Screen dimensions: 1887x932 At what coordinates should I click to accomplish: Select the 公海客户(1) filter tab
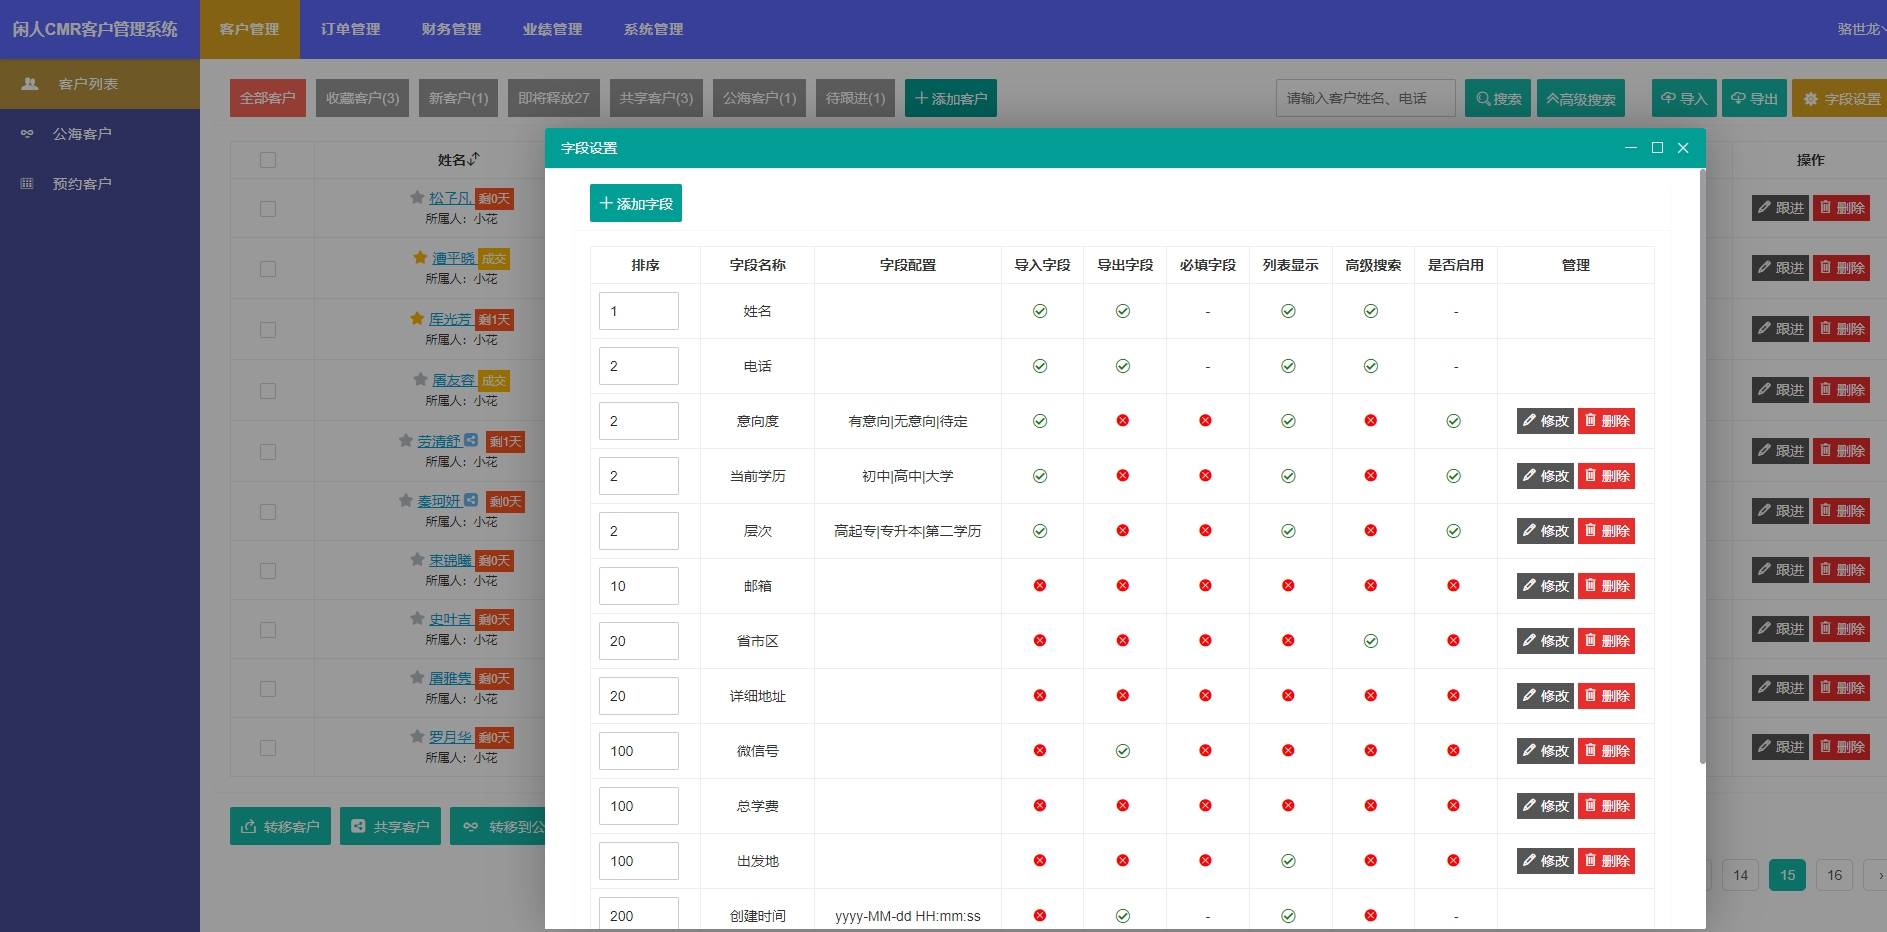(760, 98)
